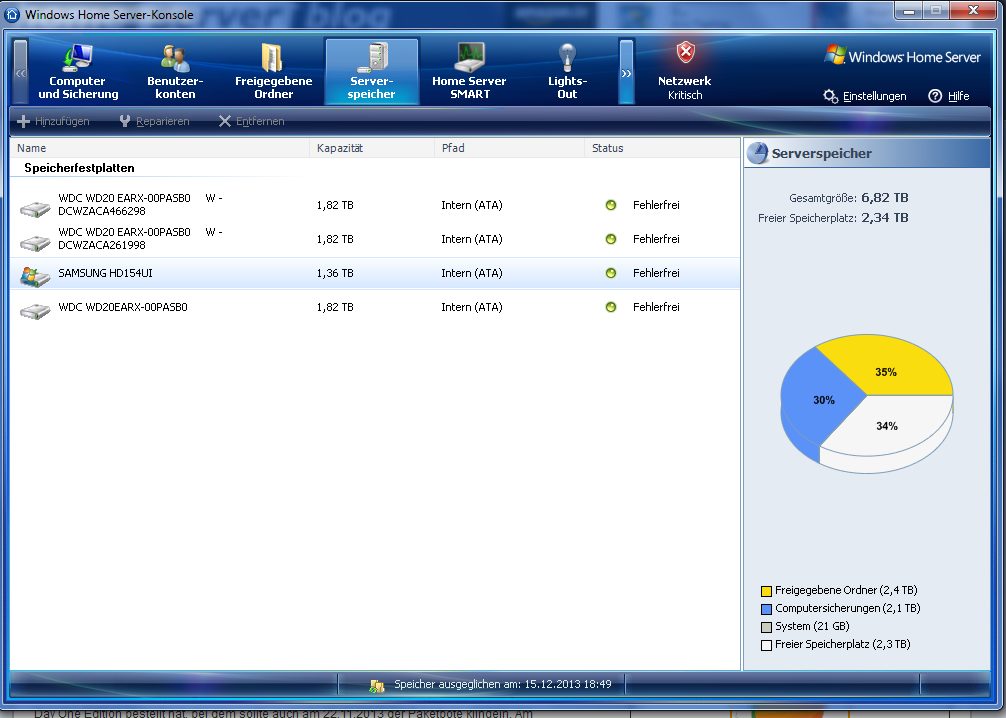Viewport: 1006px width, 718px height.
Task: Click the left tab scroll arrow
Action: [21, 72]
